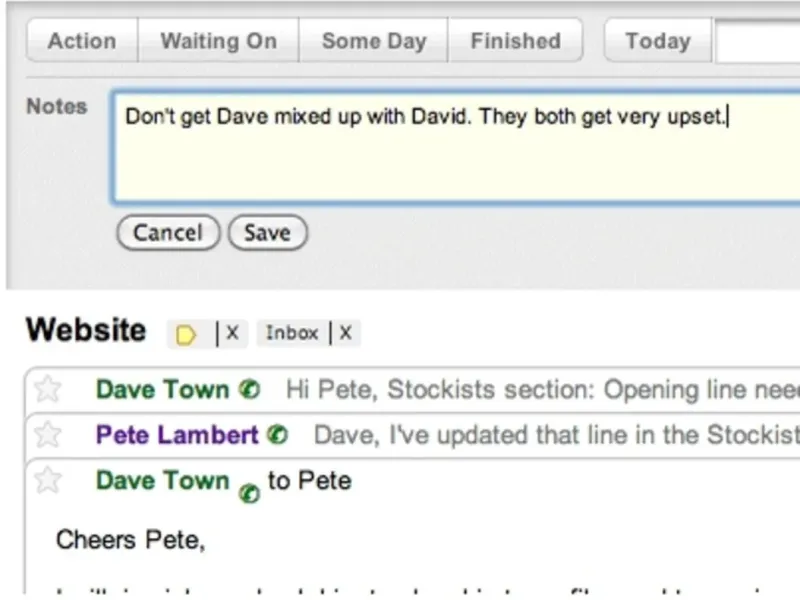Click the yellow label tag icon
This screenshot has width=800, height=600.
(x=186, y=335)
